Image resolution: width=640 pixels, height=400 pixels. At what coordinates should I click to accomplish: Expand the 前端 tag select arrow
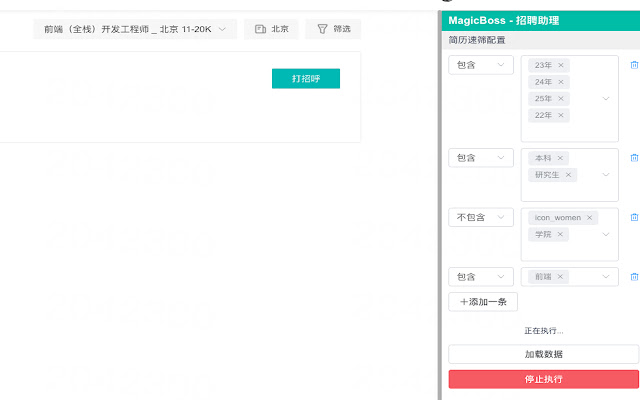(606, 277)
